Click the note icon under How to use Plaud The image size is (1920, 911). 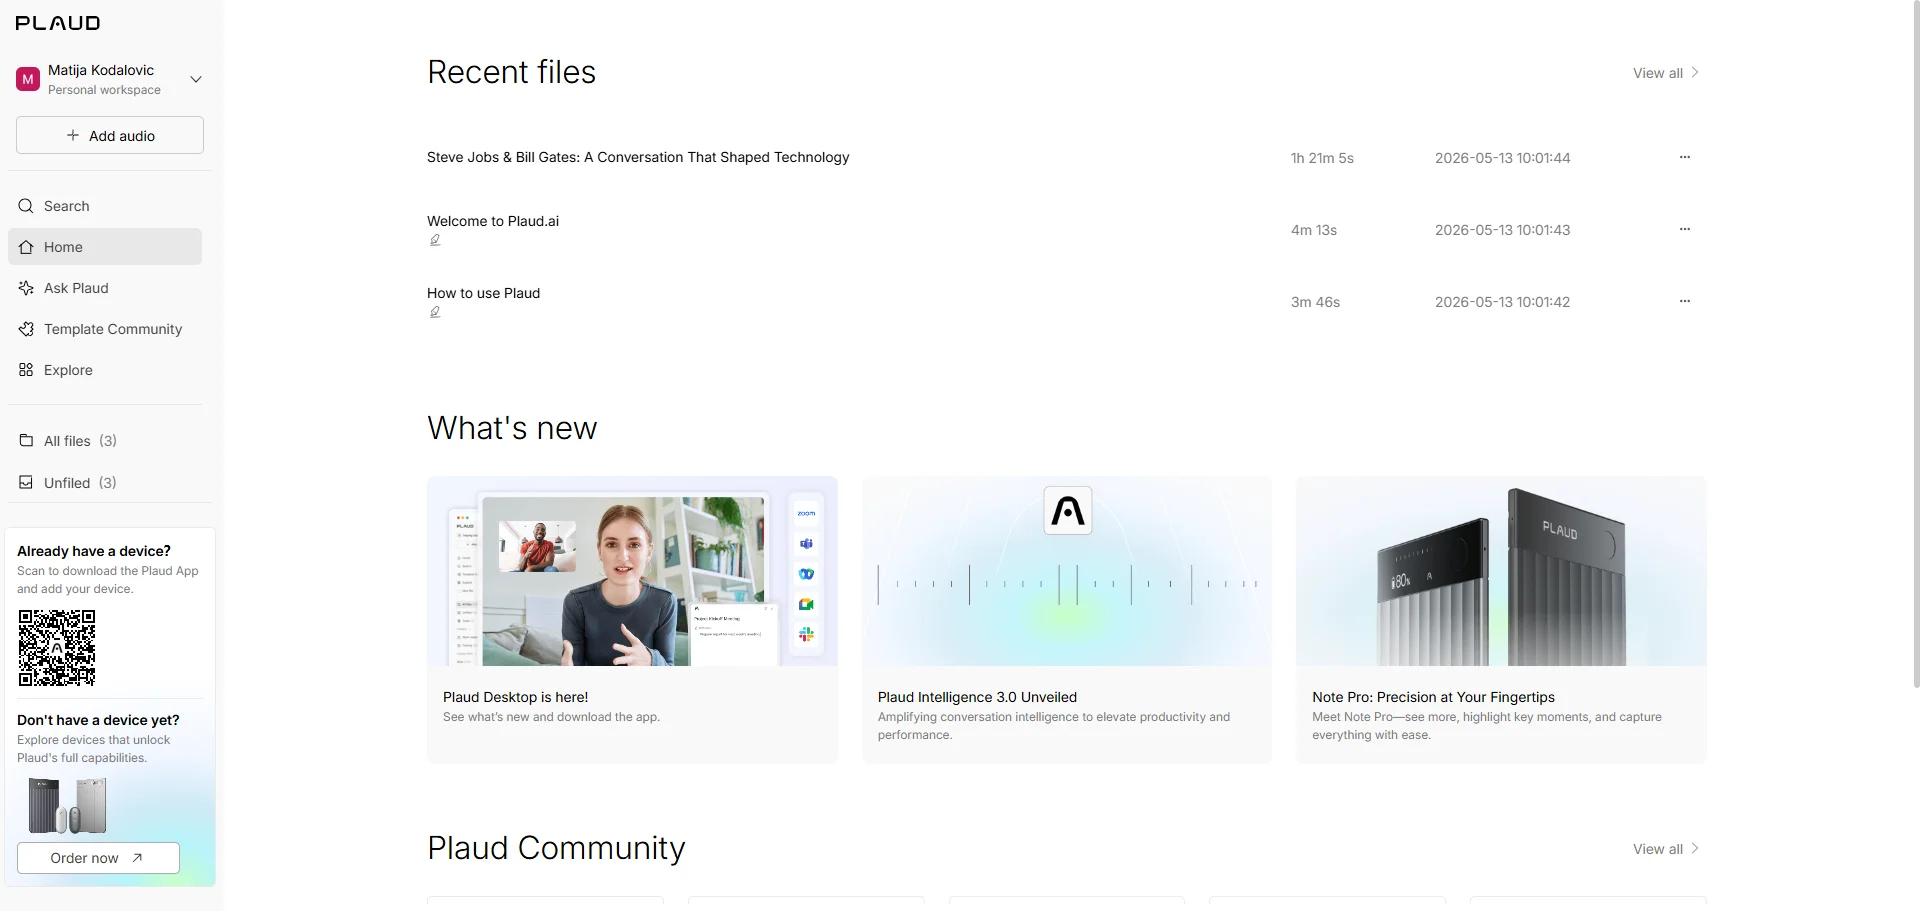pos(435,312)
